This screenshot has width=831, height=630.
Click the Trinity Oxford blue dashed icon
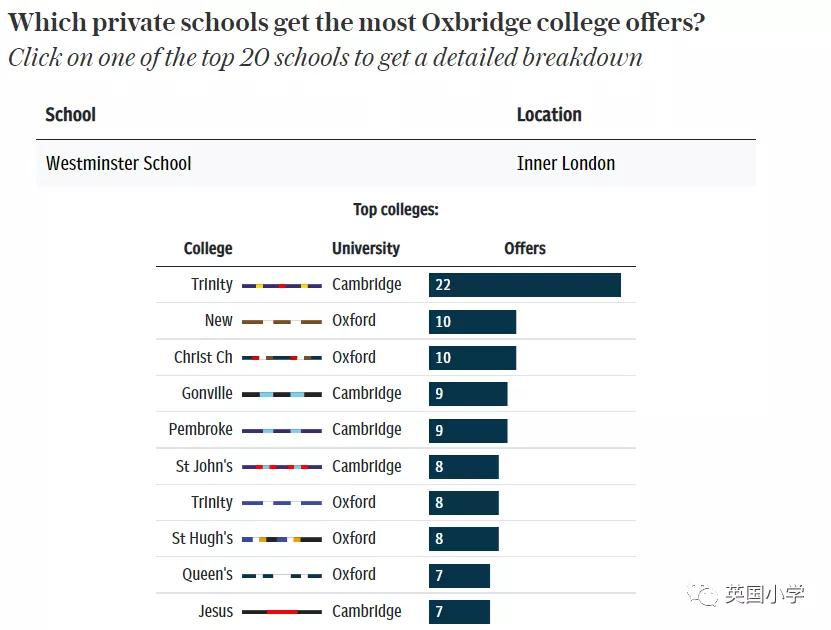point(282,503)
